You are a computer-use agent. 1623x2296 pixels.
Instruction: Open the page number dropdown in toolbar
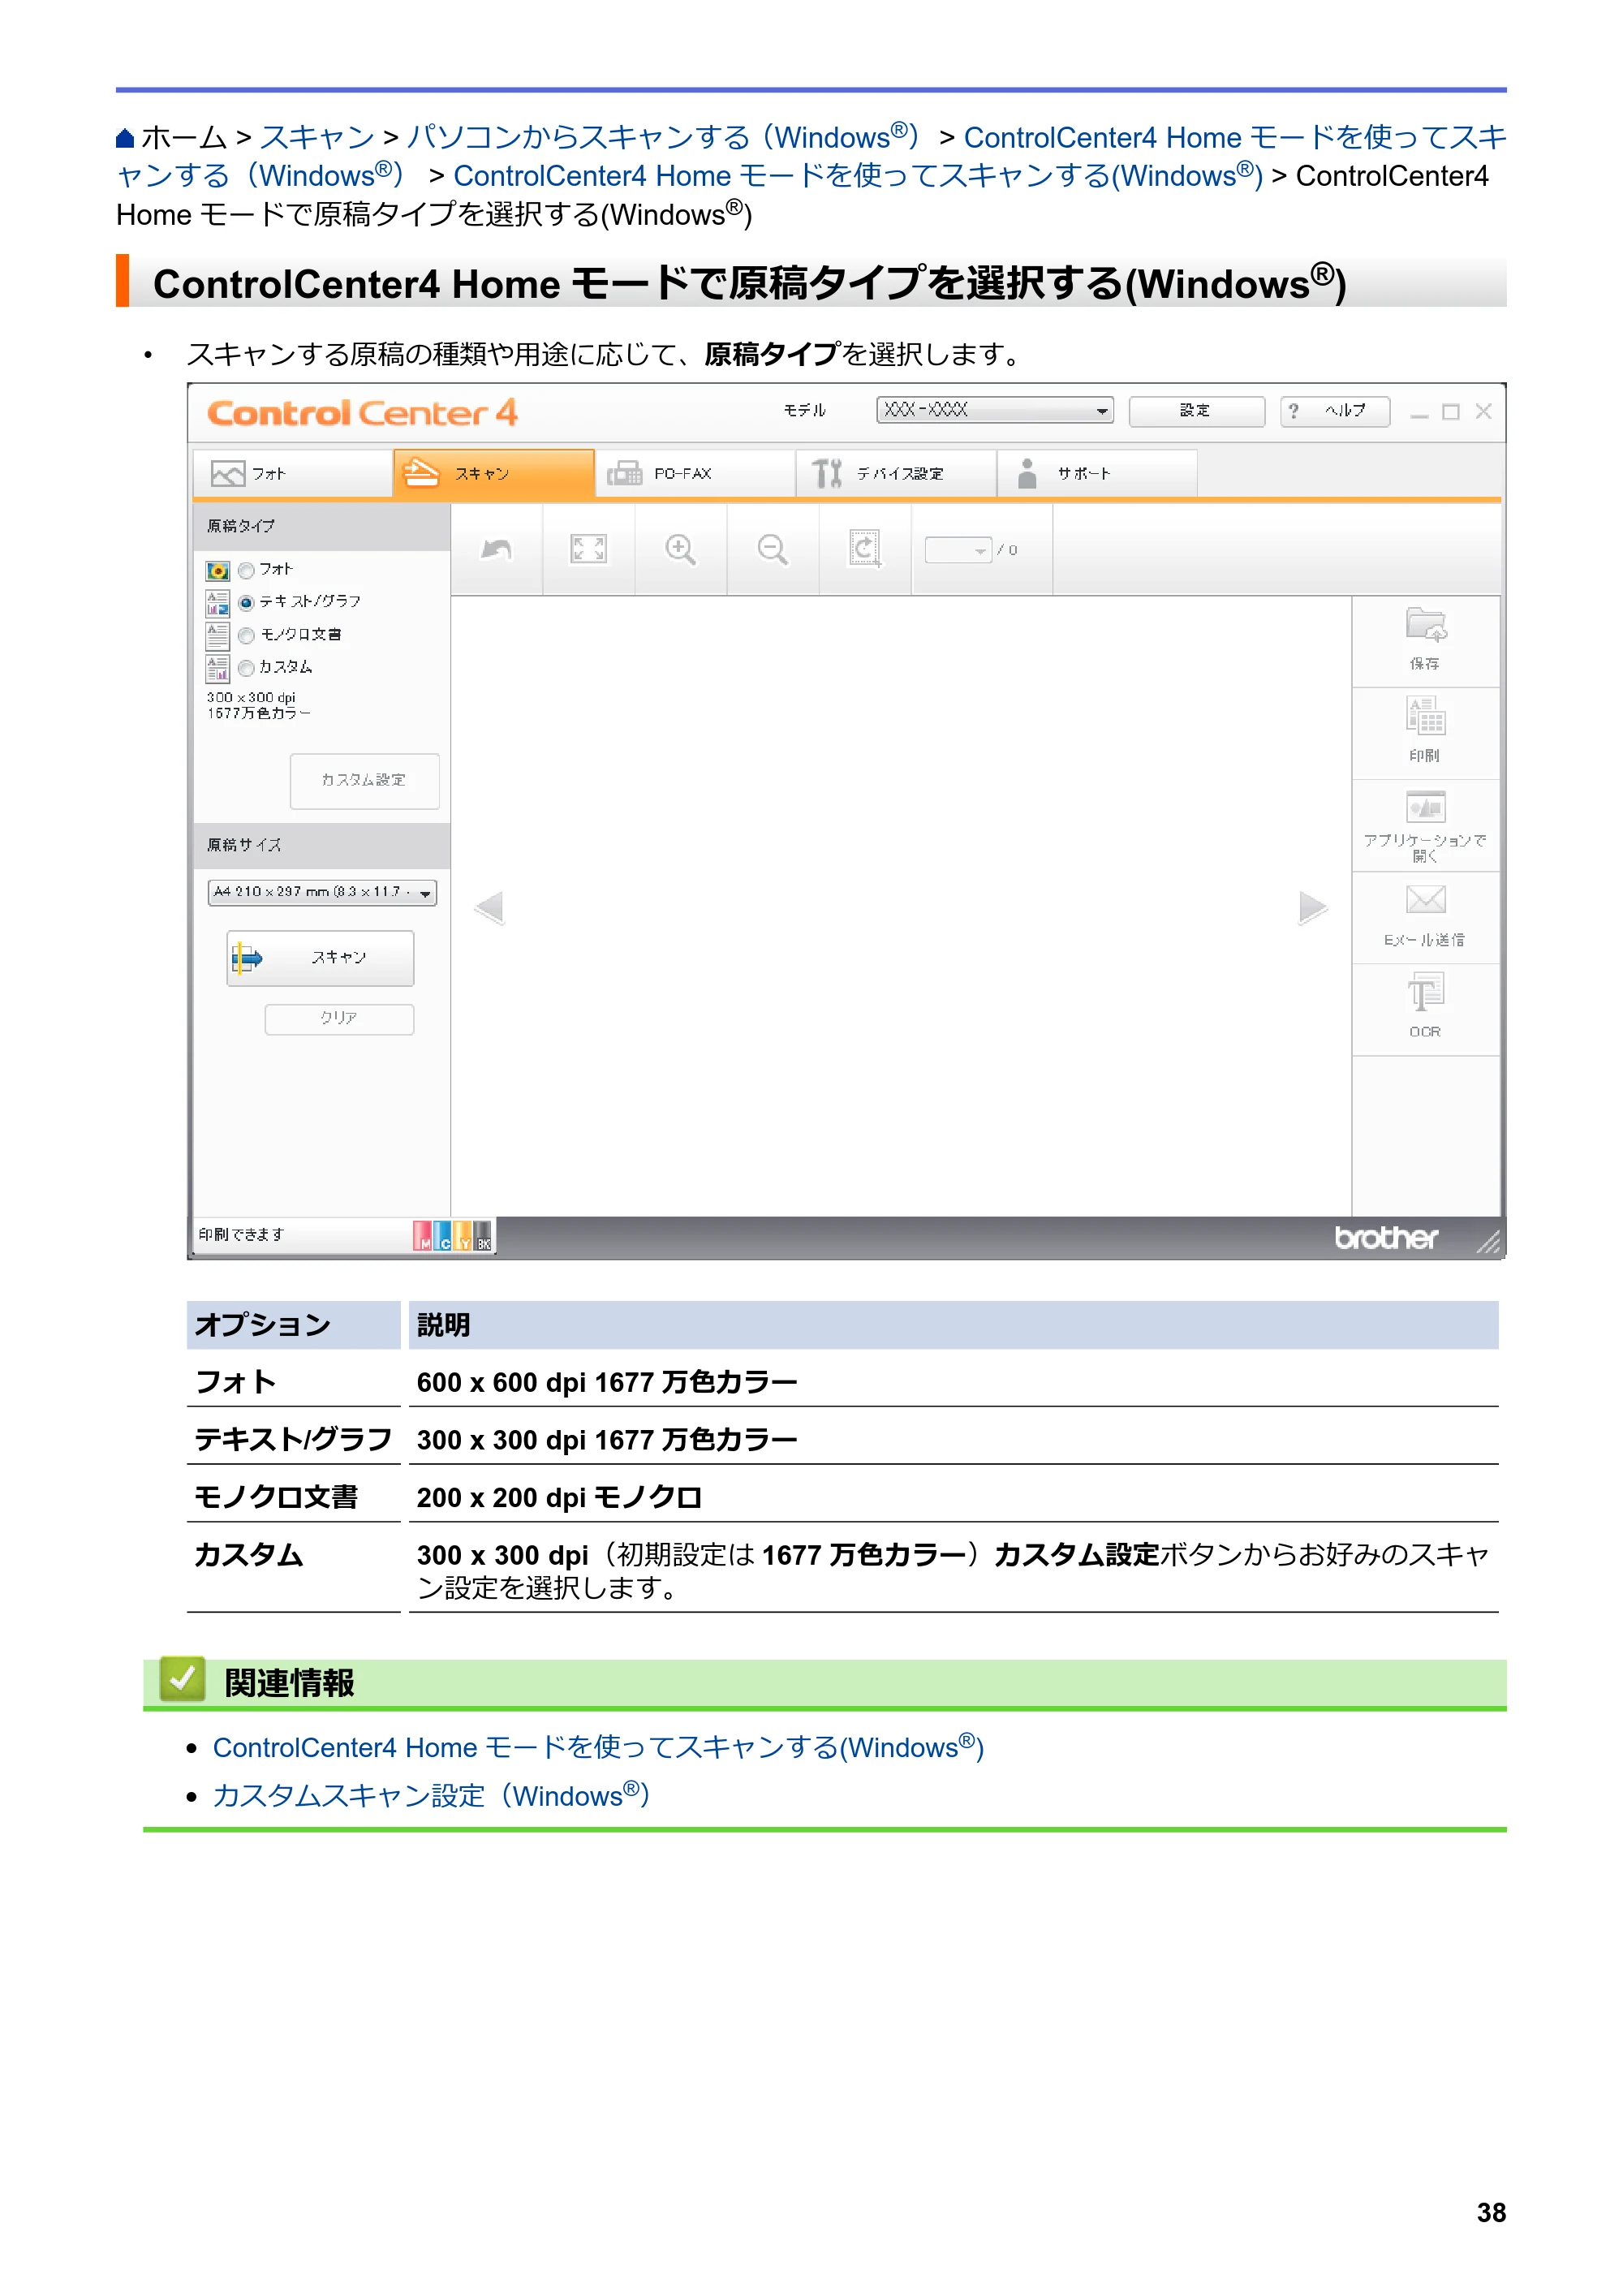(958, 550)
